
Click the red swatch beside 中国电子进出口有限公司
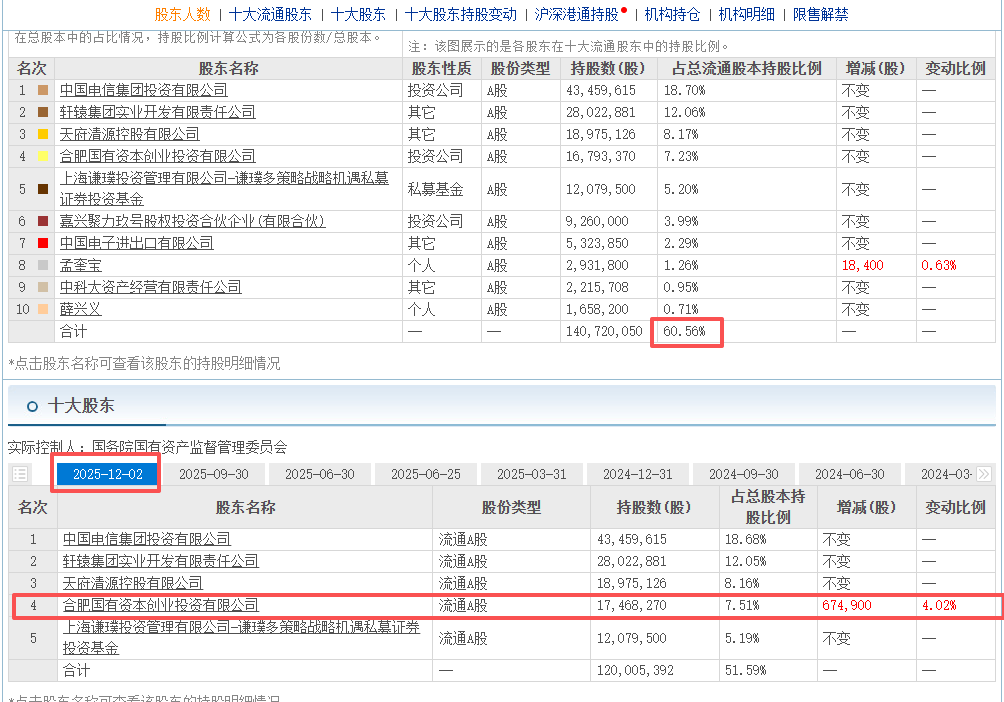click(43, 243)
